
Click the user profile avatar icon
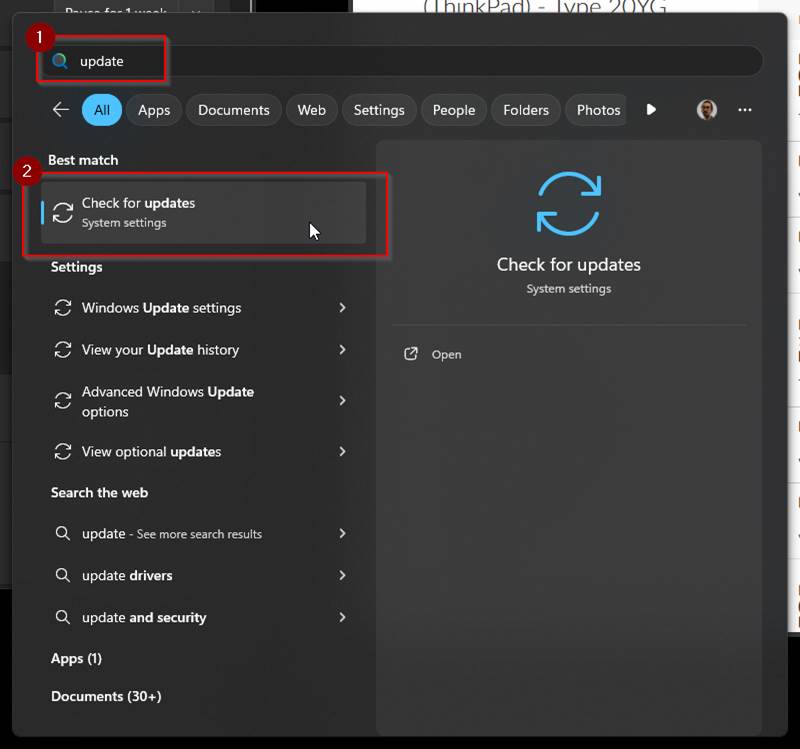(x=707, y=110)
